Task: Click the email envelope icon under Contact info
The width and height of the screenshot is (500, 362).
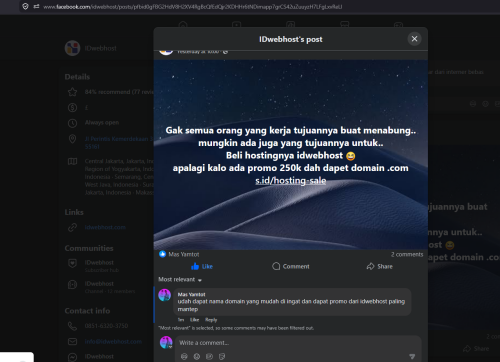Action: (72, 342)
